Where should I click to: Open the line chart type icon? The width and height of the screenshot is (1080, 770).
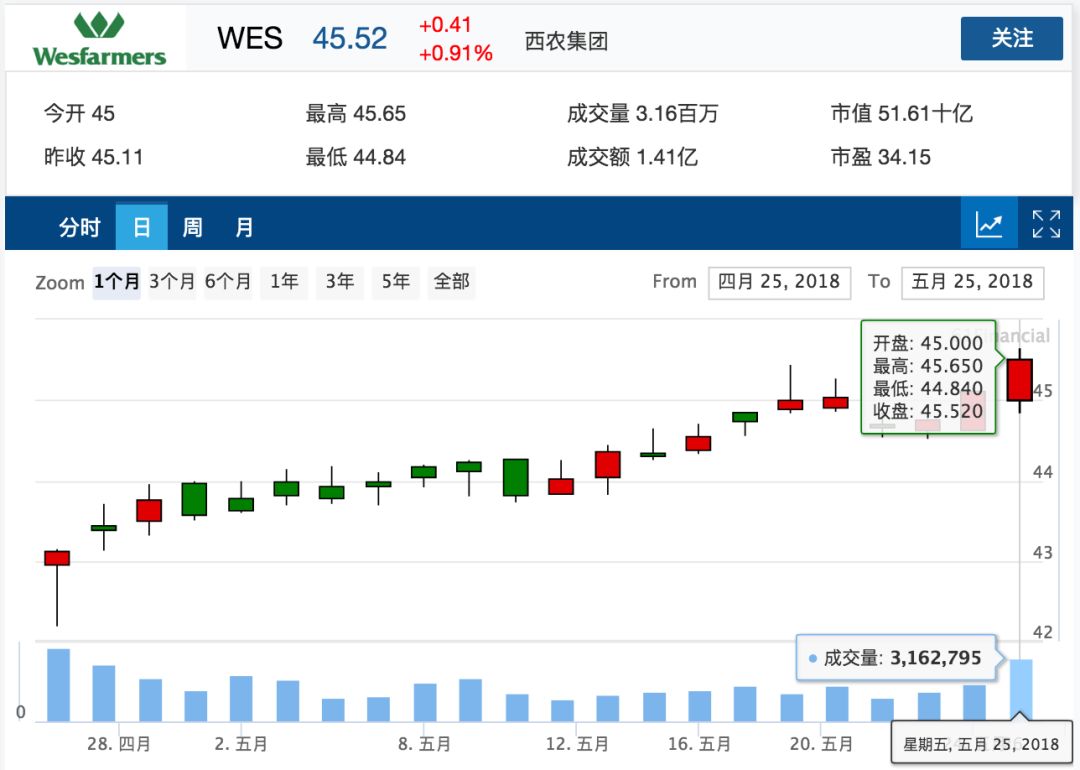click(989, 224)
